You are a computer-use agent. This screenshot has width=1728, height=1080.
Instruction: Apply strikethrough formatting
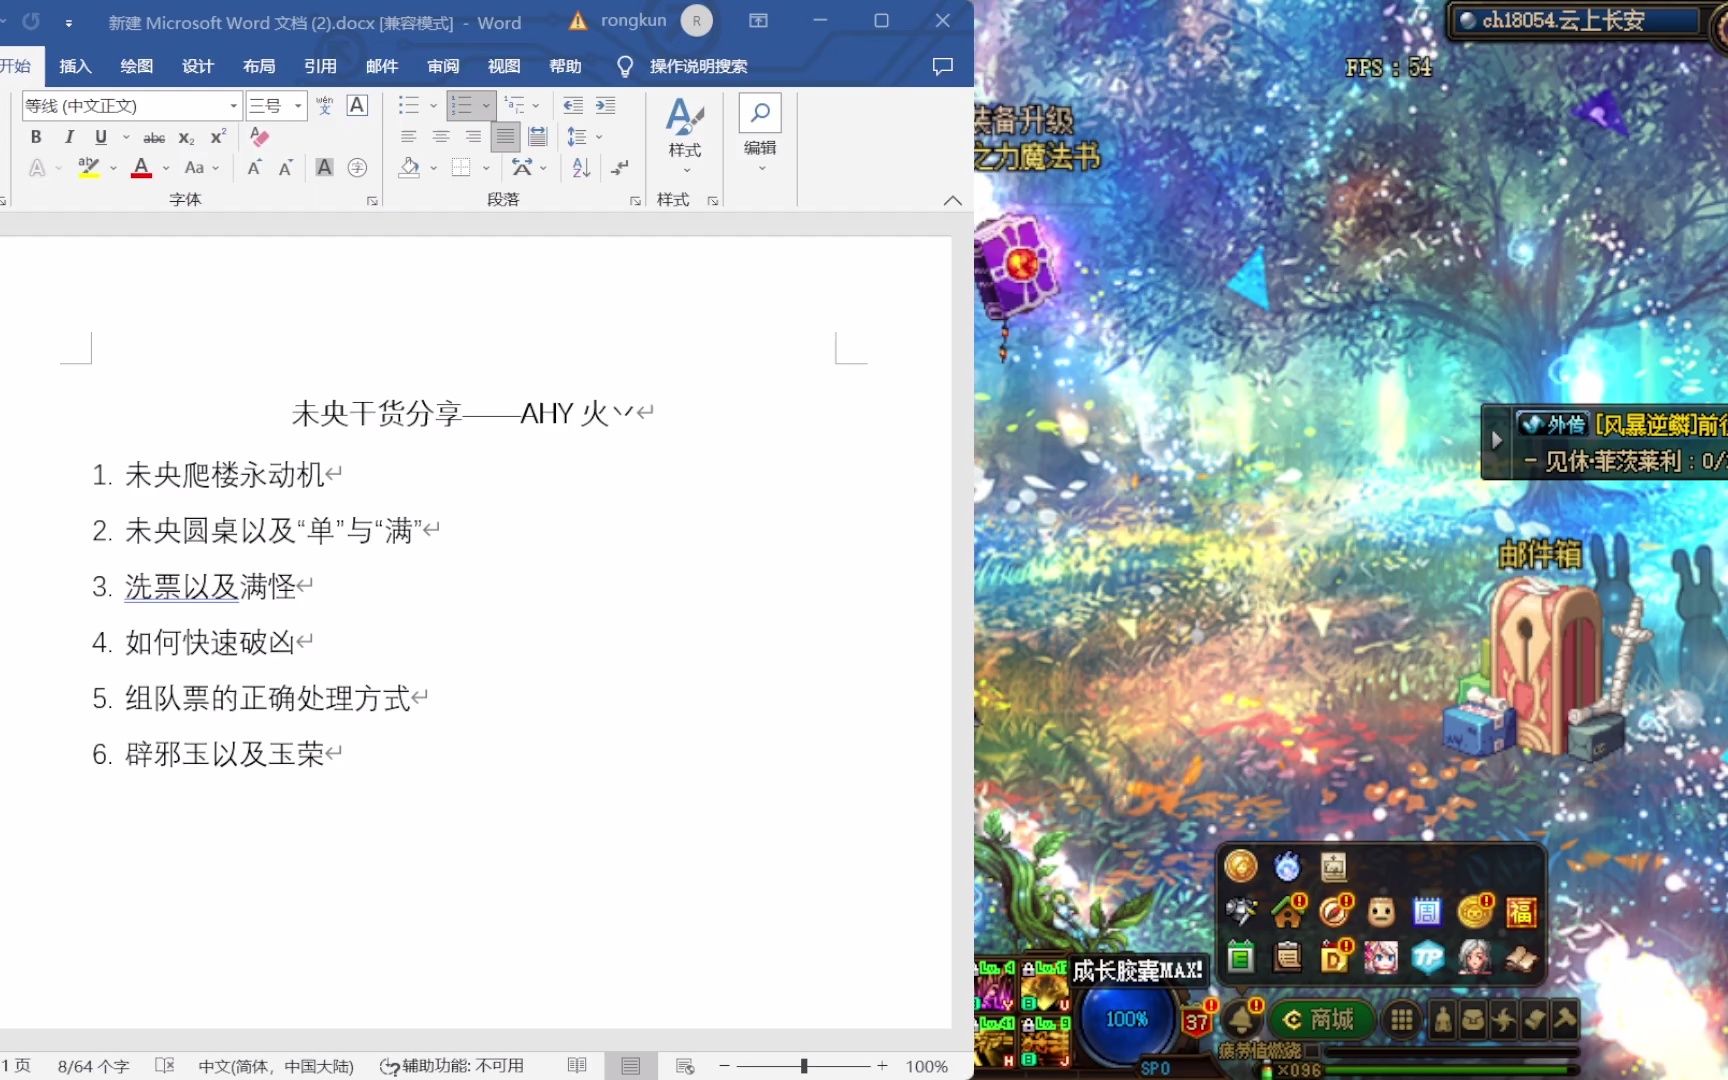pyautogui.click(x=154, y=137)
